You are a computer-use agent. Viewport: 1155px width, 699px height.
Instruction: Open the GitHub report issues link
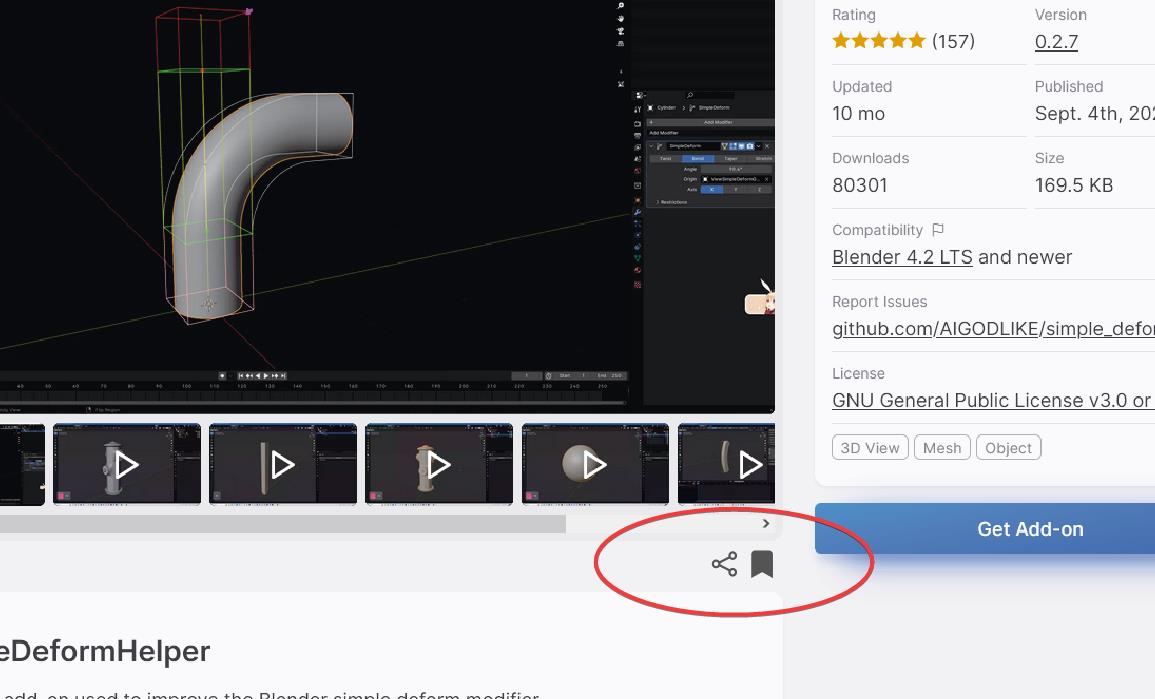pos(993,329)
